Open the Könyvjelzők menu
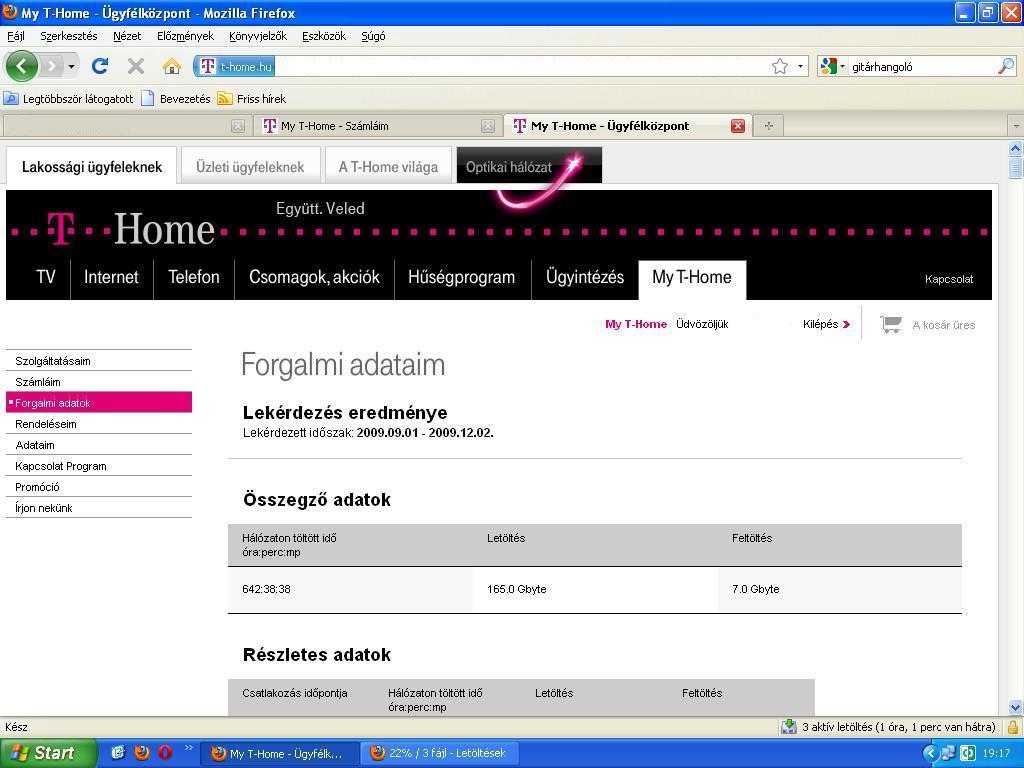Viewport: 1024px width, 768px height. click(x=257, y=36)
